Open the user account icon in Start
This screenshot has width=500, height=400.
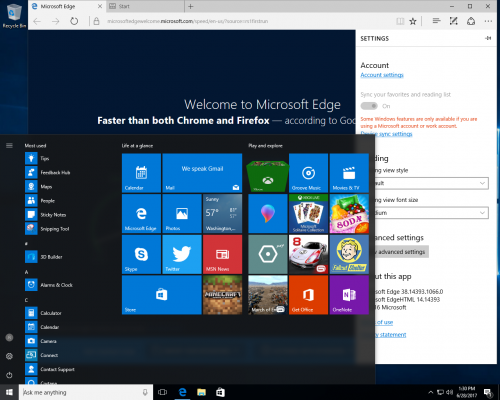click(x=9, y=338)
